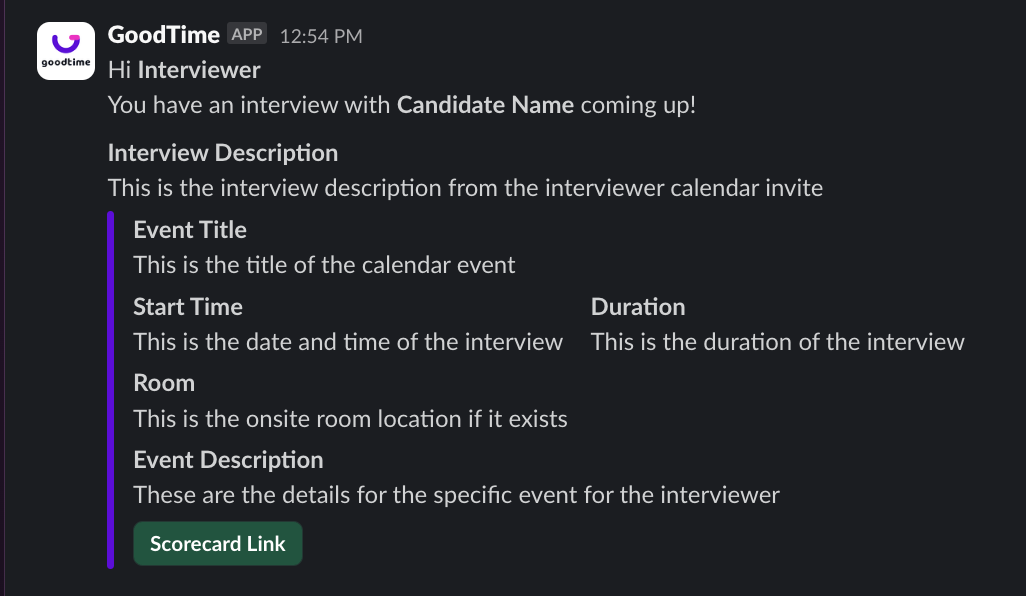Click the calendar event title text
Image resolution: width=1026 pixels, height=596 pixels.
324,265
